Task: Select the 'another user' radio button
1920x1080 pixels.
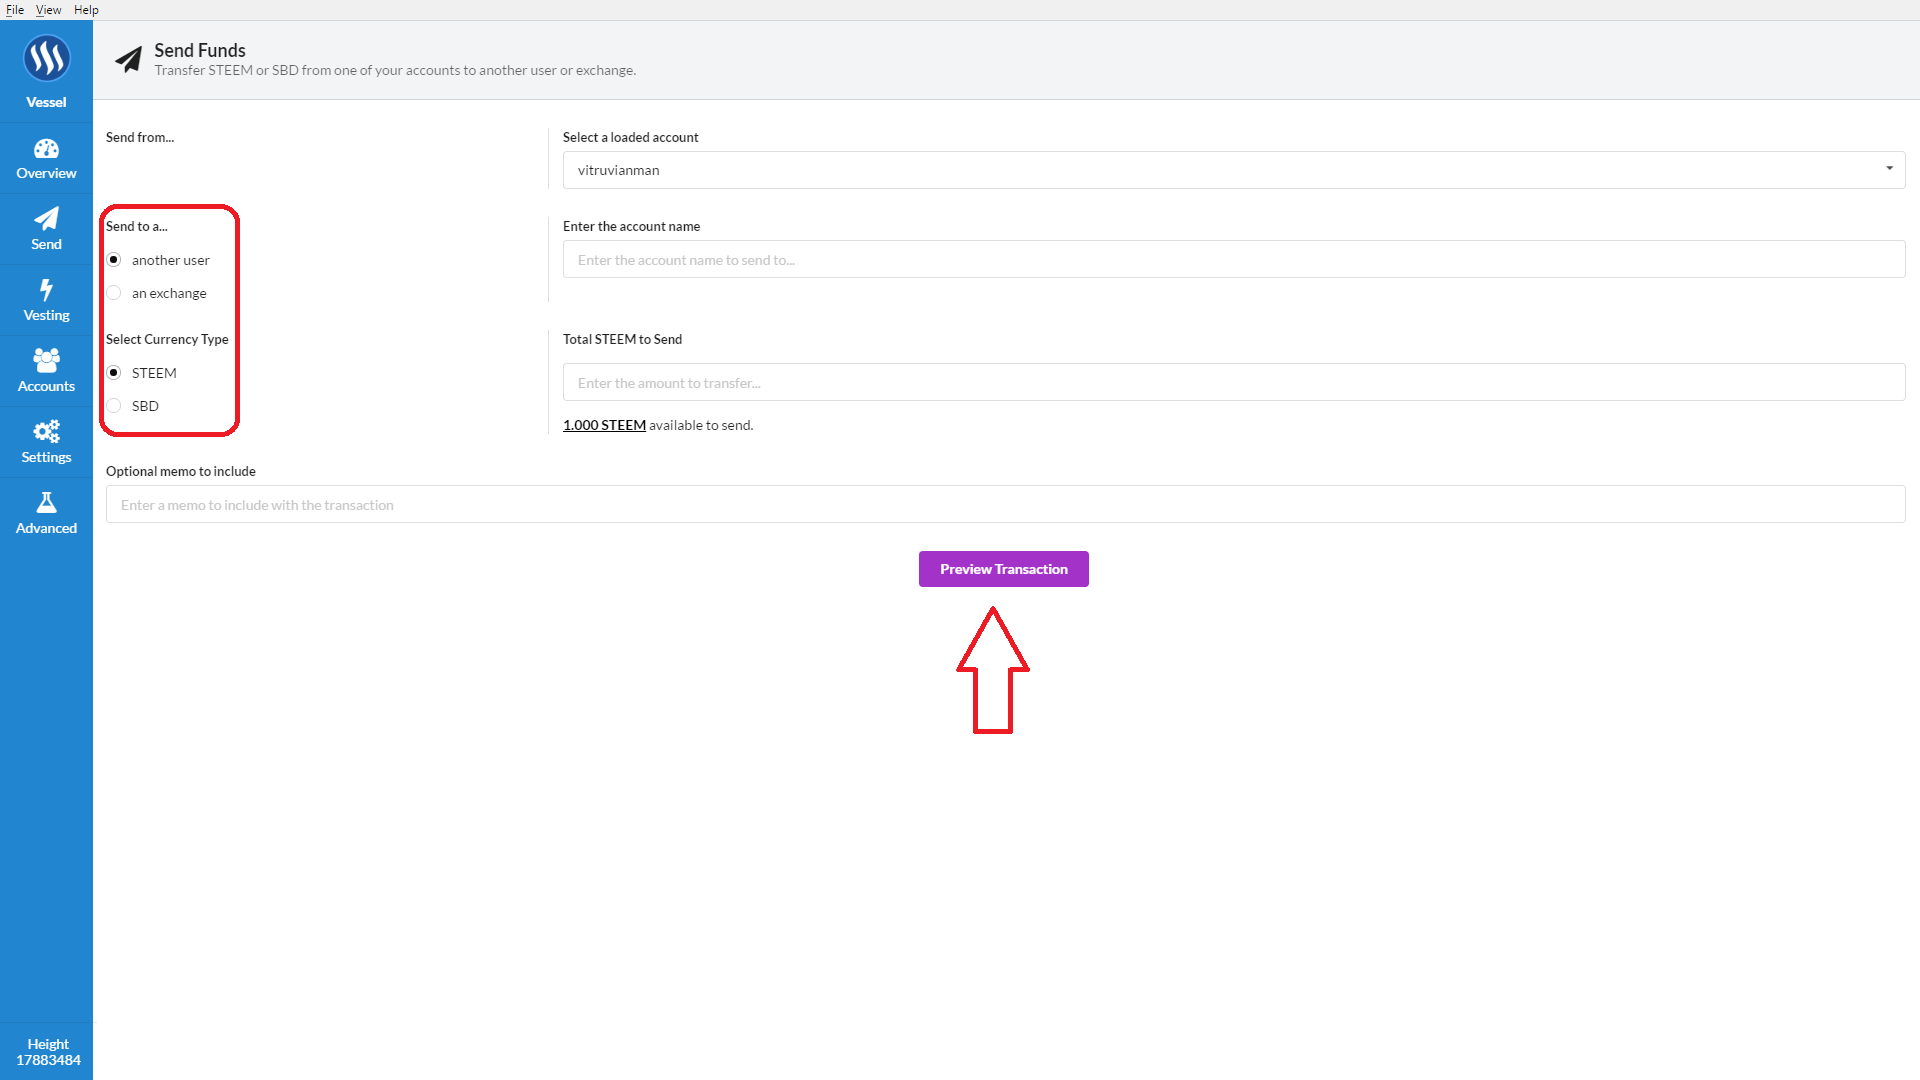Action: point(114,260)
